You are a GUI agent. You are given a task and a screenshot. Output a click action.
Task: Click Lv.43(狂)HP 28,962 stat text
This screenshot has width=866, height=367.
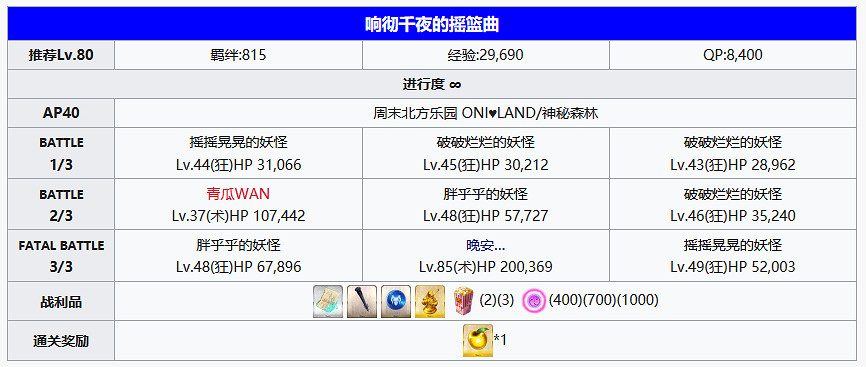733,165
